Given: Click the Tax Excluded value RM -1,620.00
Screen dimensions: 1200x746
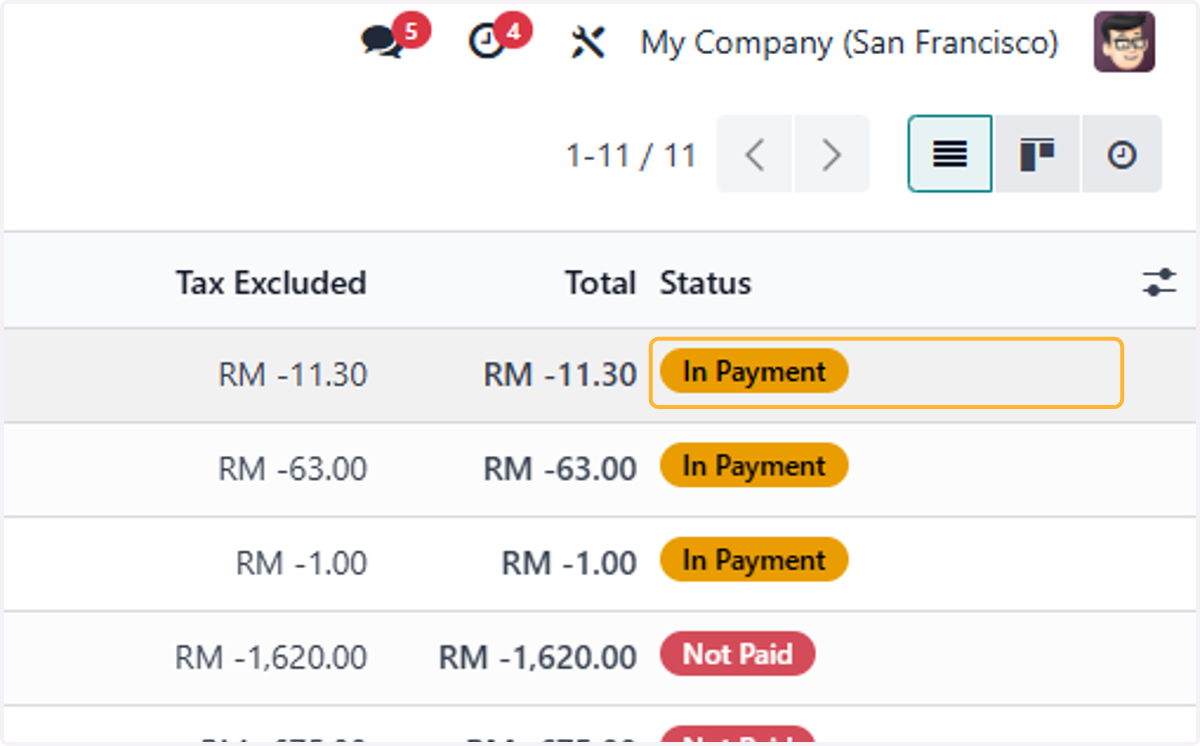Looking at the screenshot, I should pos(271,657).
